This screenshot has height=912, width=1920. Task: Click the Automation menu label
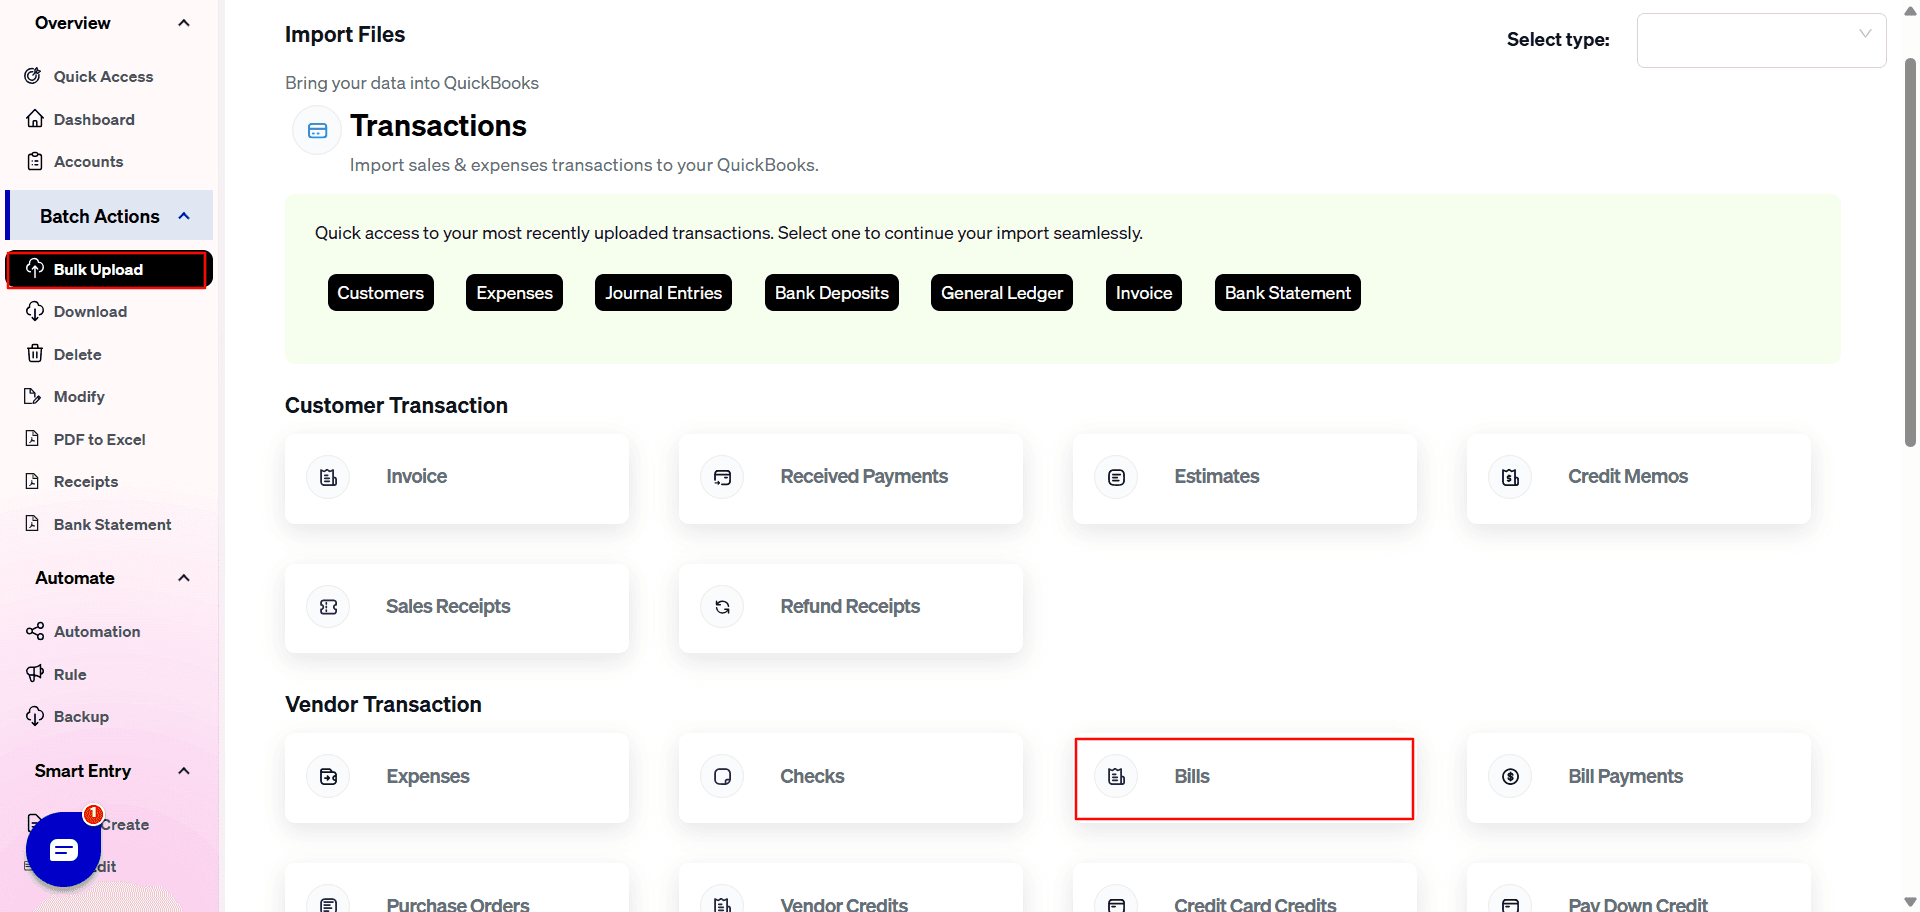pyautogui.click(x=97, y=631)
